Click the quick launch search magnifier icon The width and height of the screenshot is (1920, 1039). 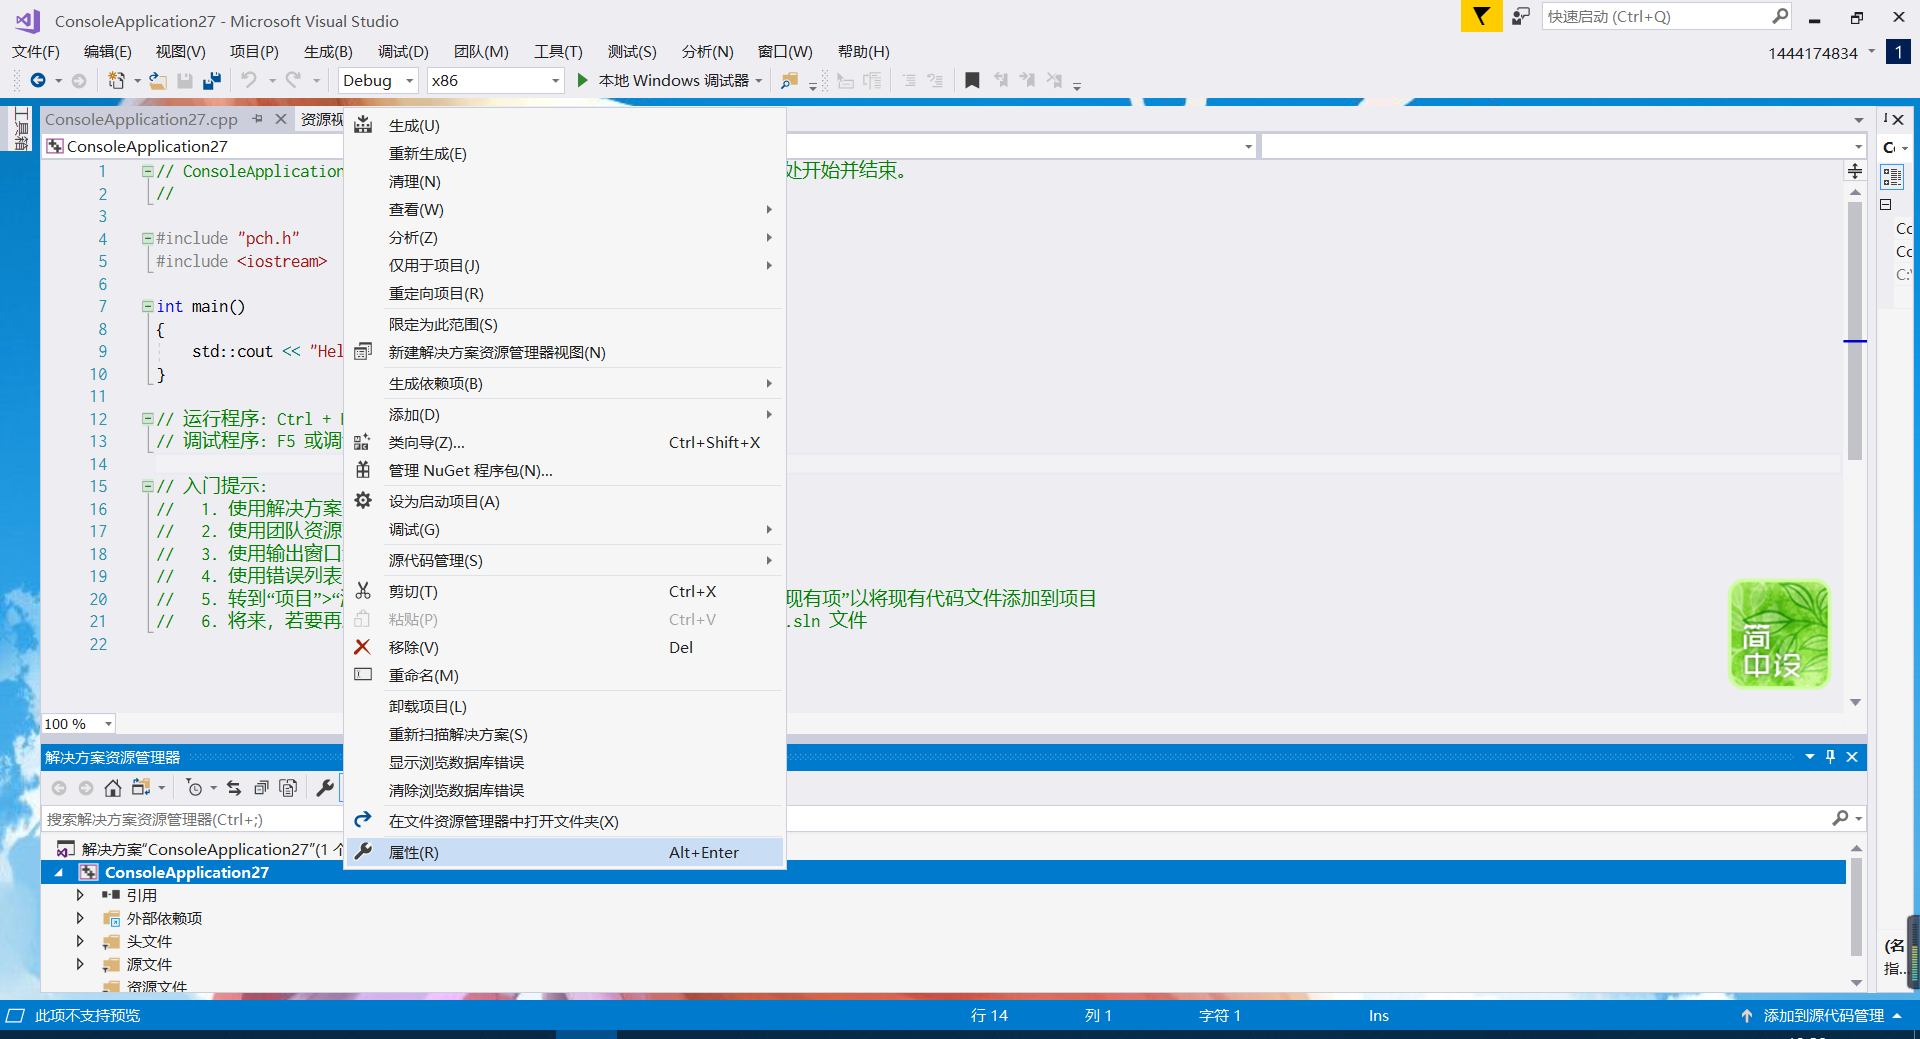(1780, 16)
